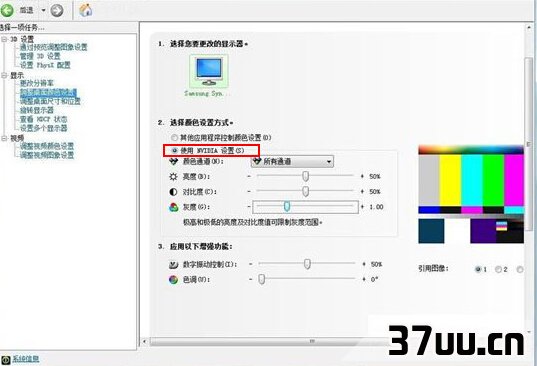Click the gamma color-circles icon
The height and width of the screenshot is (366, 537).
point(174,207)
